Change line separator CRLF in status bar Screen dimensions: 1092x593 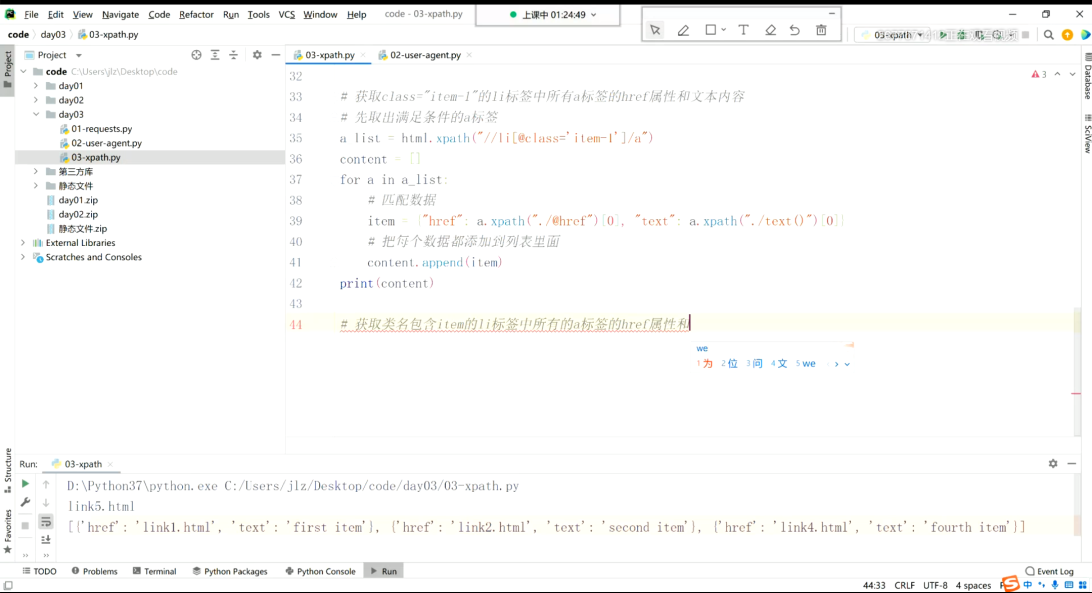tap(905, 585)
